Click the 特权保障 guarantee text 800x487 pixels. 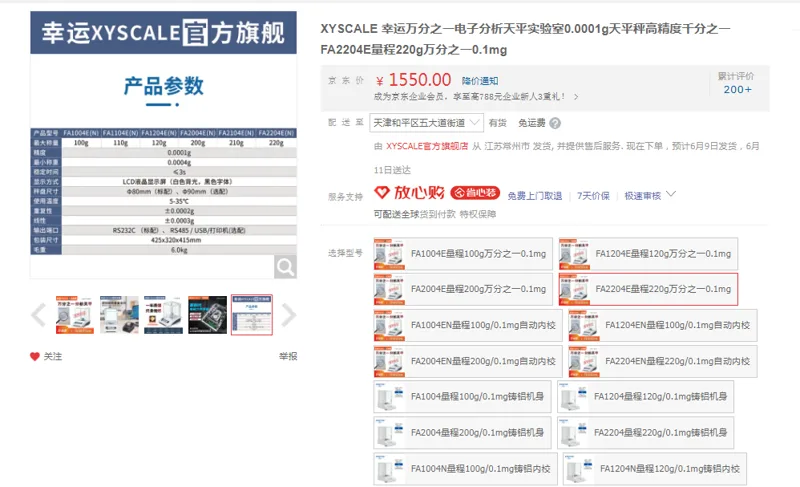pos(478,214)
